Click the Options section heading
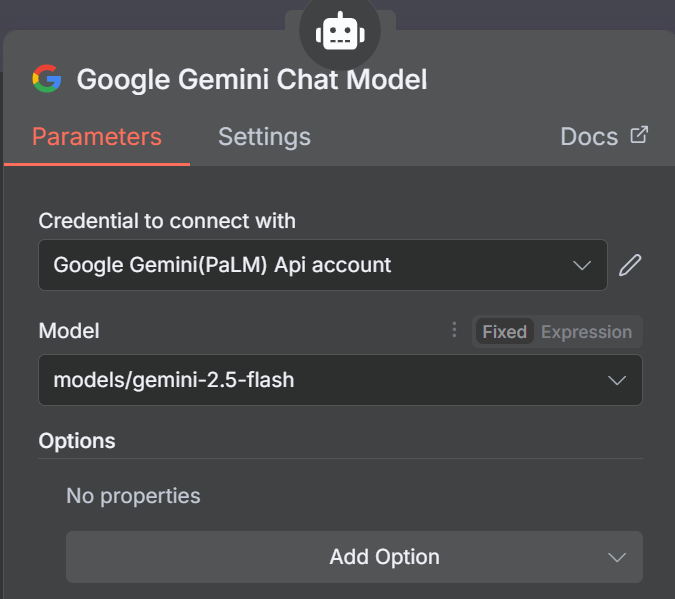This screenshot has height=599, width=675. pyautogui.click(x=77, y=440)
